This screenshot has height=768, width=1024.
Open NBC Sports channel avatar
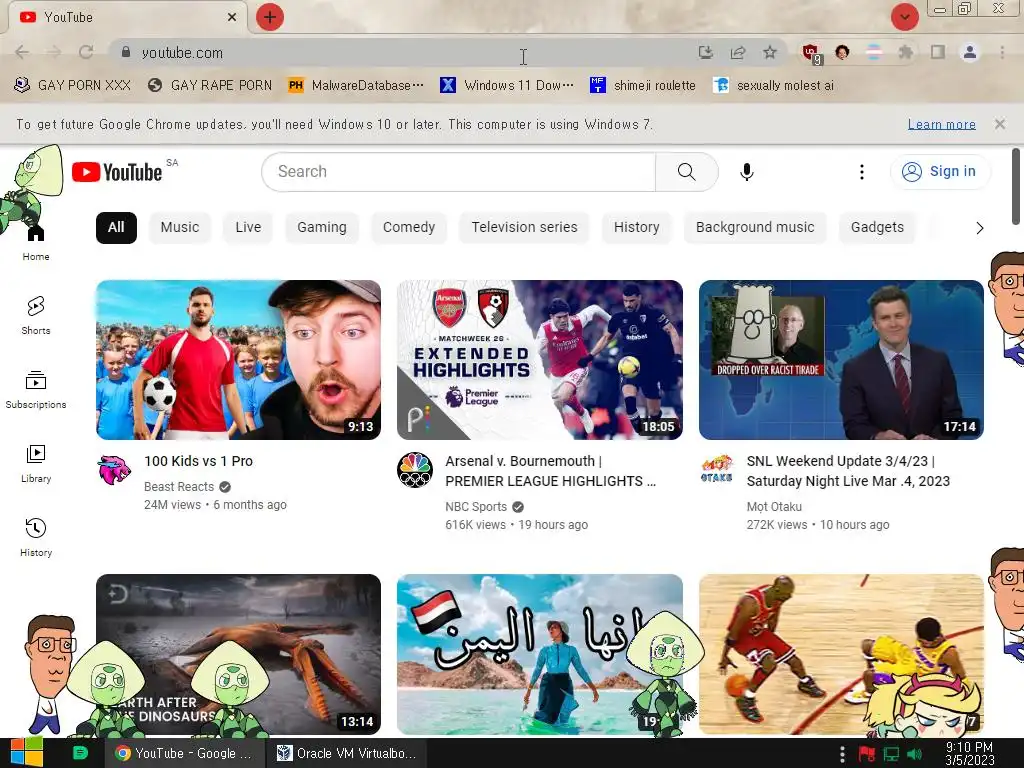pos(415,470)
